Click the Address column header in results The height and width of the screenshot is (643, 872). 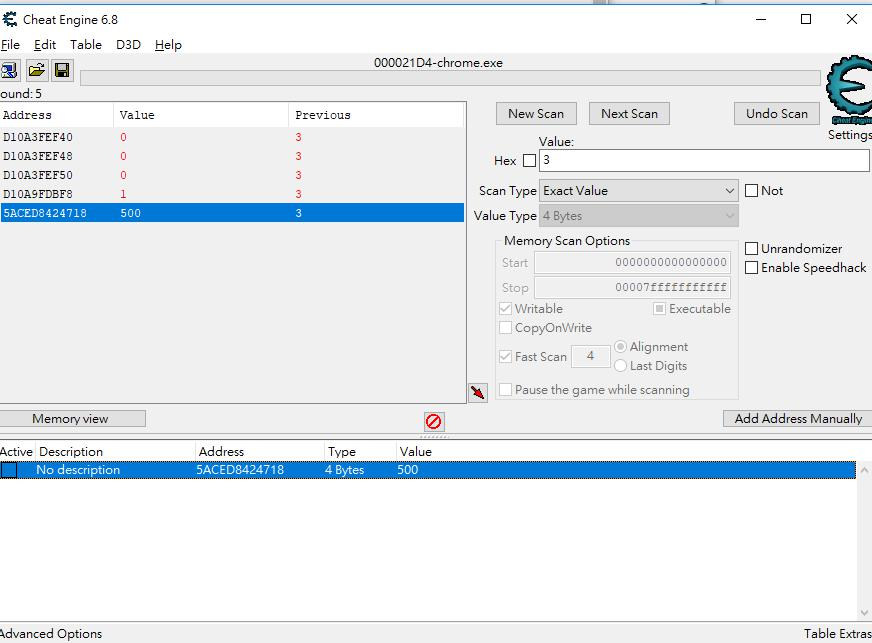pyautogui.click(x=57, y=115)
